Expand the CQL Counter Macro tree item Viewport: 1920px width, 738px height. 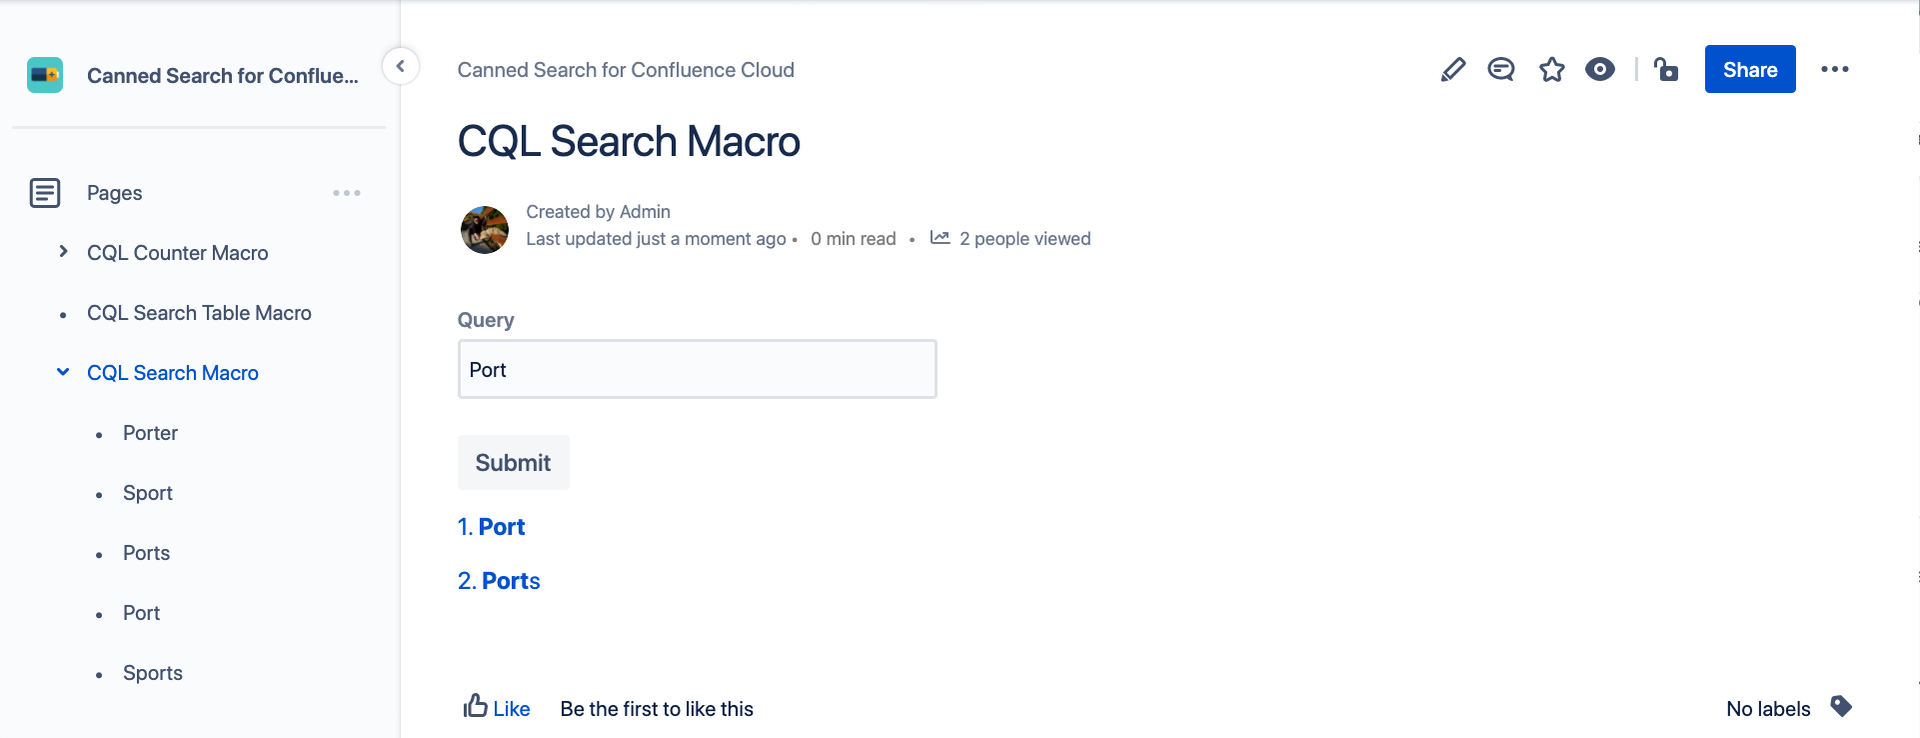pyautogui.click(x=63, y=252)
